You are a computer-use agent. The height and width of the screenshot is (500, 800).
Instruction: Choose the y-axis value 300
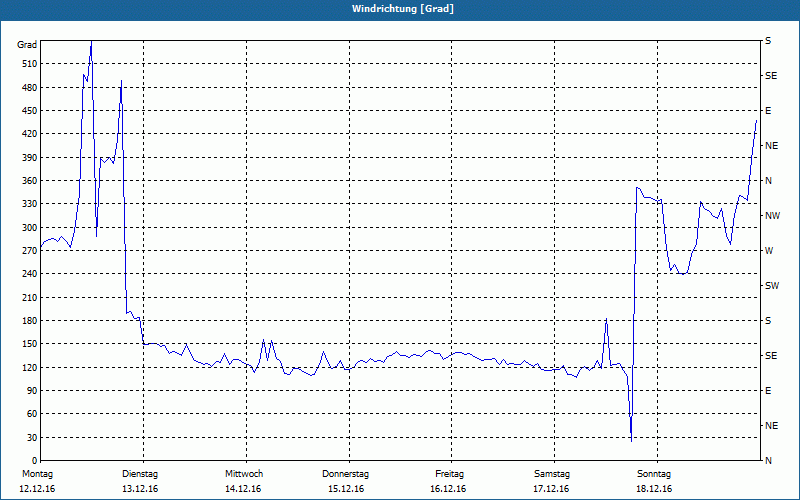click(x=30, y=228)
